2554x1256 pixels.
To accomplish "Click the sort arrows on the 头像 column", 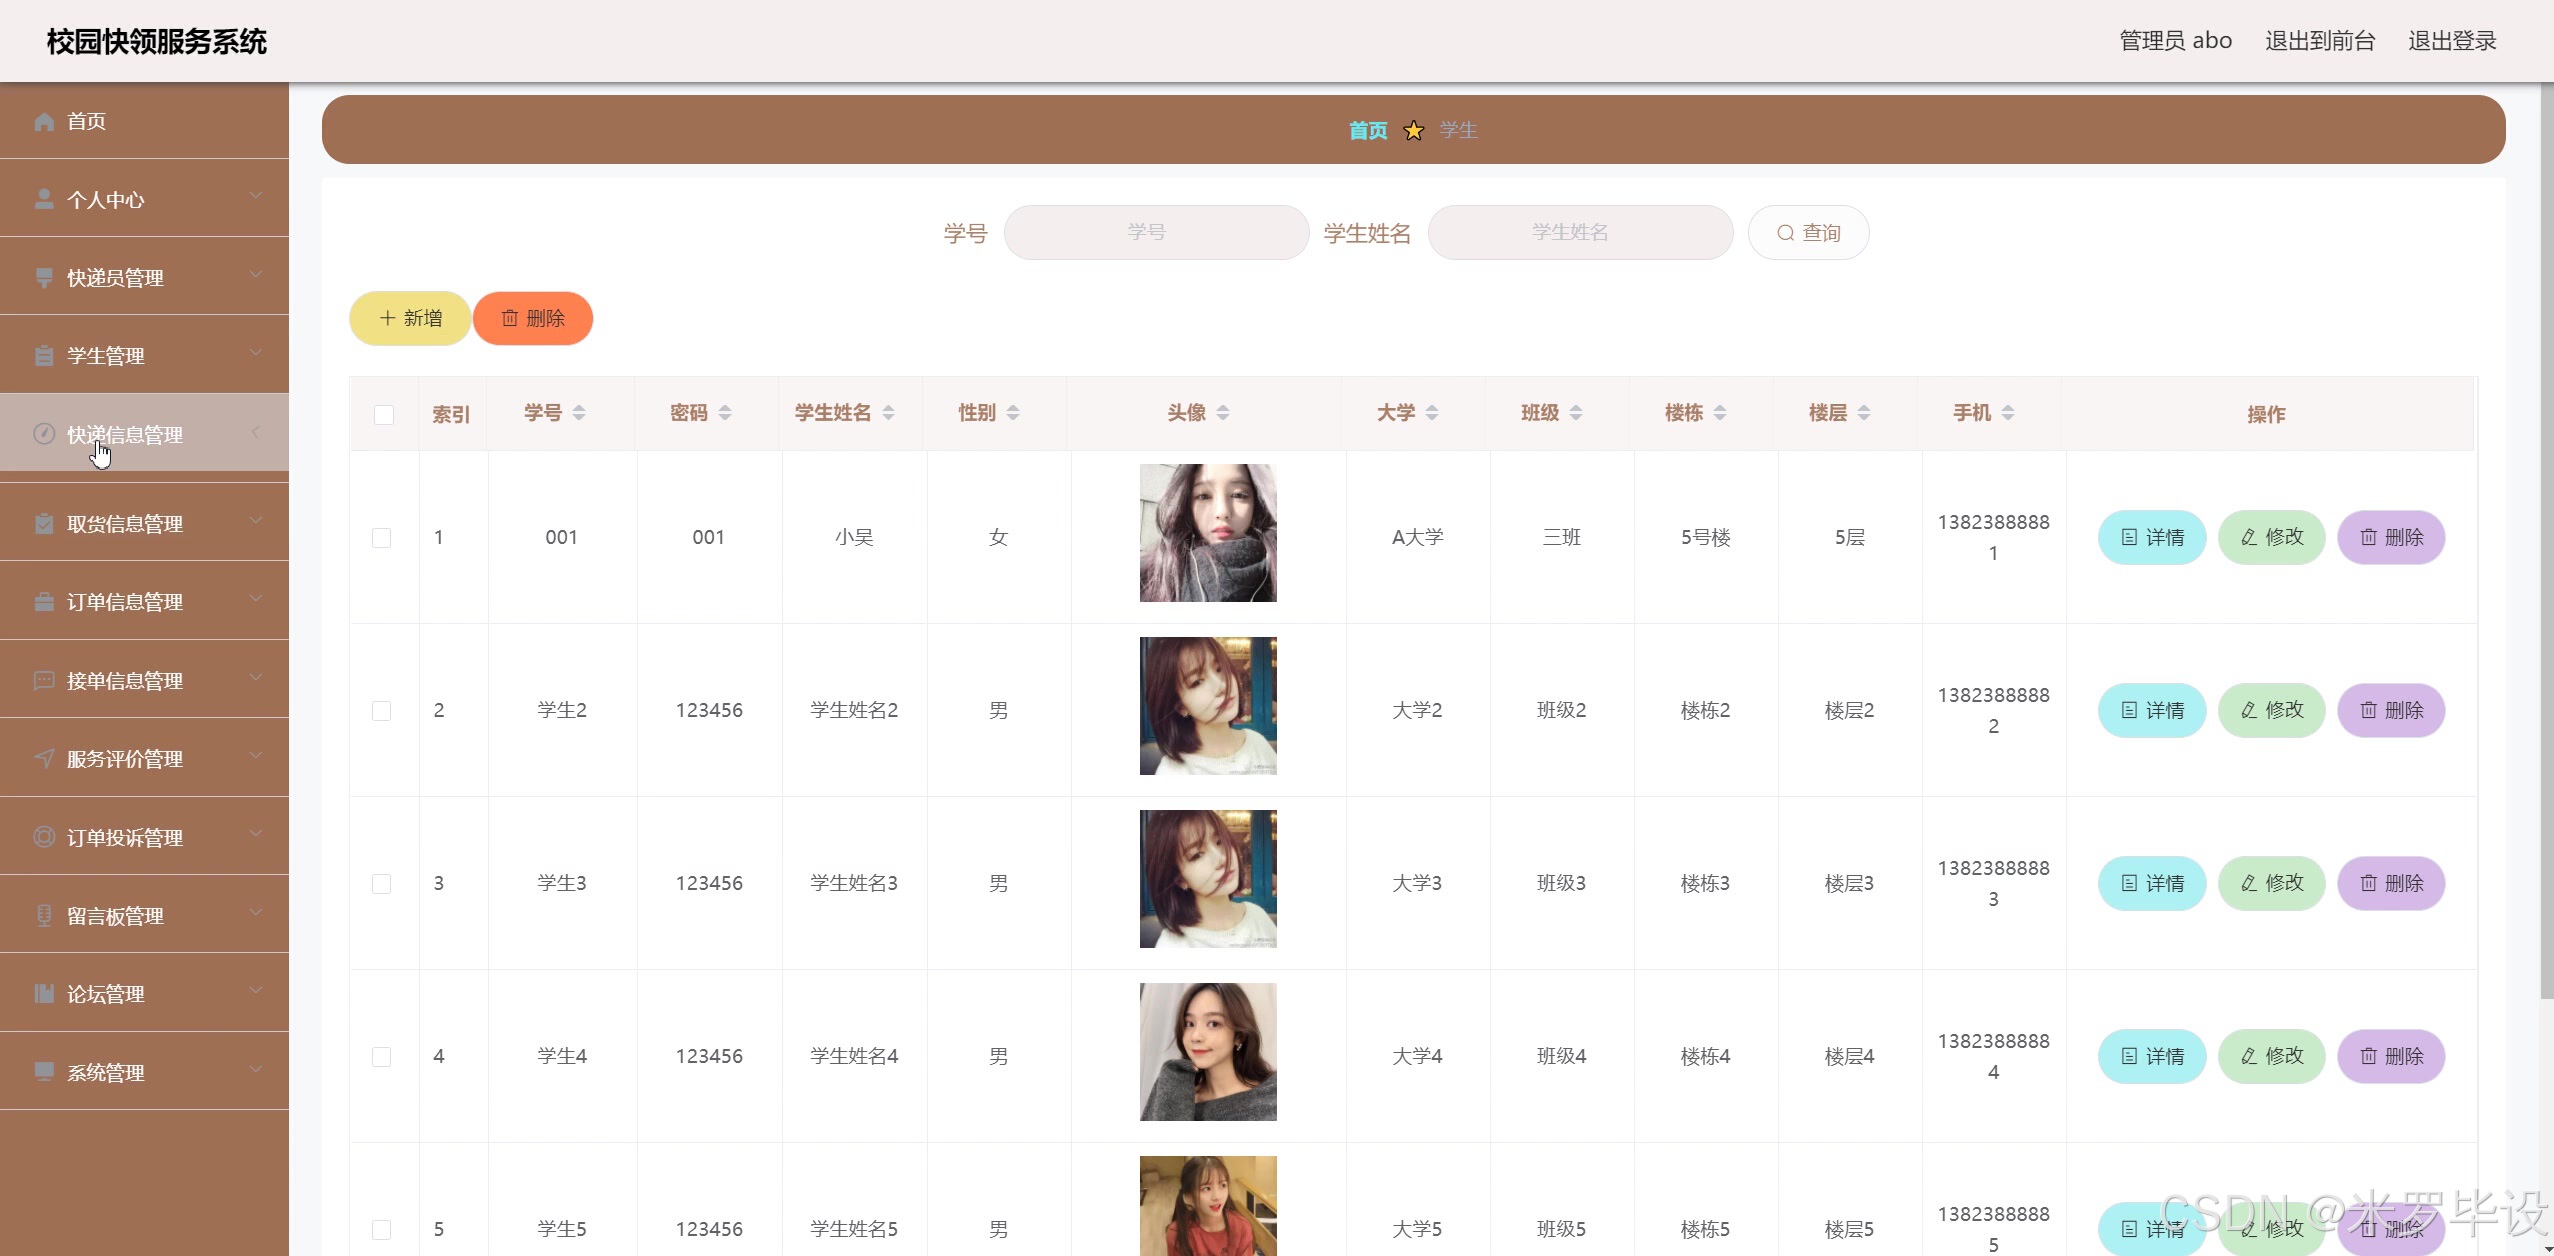I will pyautogui.click(x=1223, y=413).
